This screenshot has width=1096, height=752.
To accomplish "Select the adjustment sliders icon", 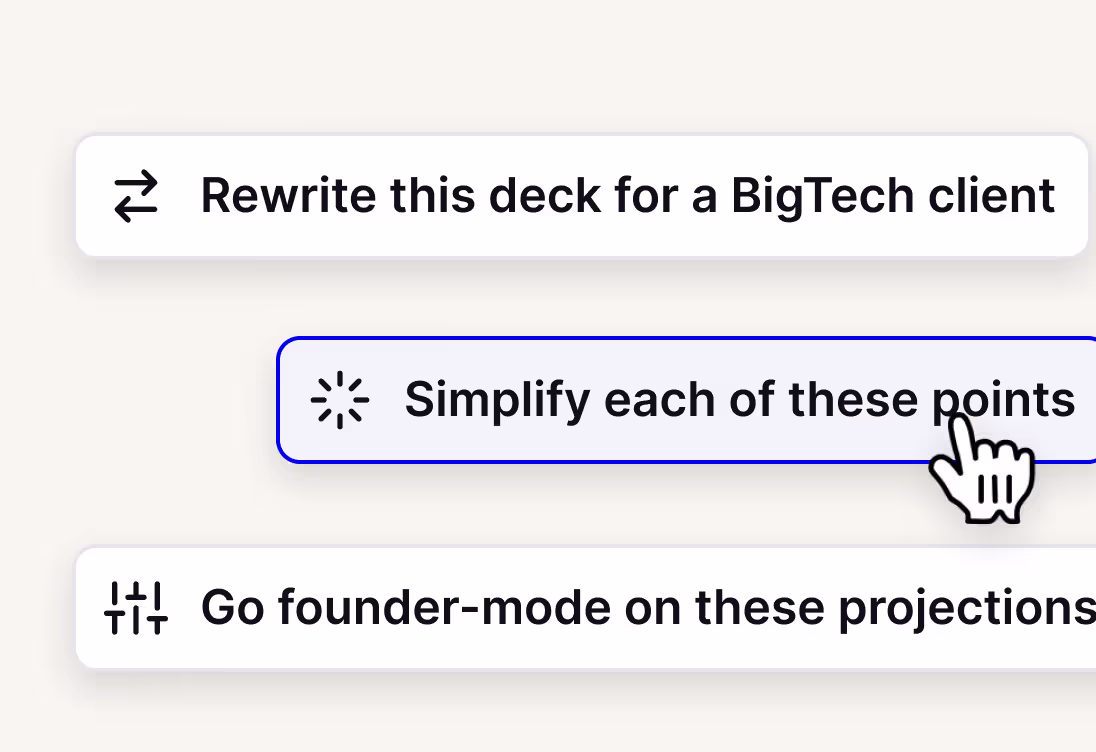I will tap(136, 608).
